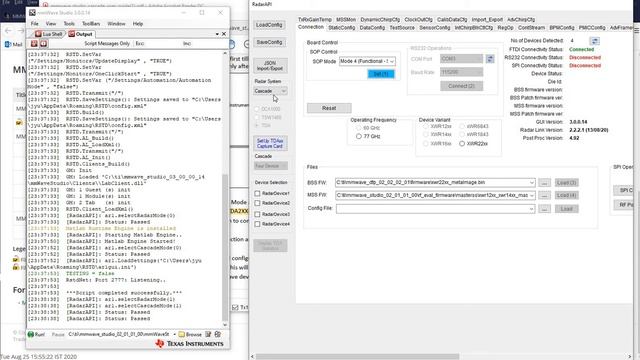Enable the RadarDevice4 checkbox
This screenshot has height=360, width=640.
[x=257, y=224]
